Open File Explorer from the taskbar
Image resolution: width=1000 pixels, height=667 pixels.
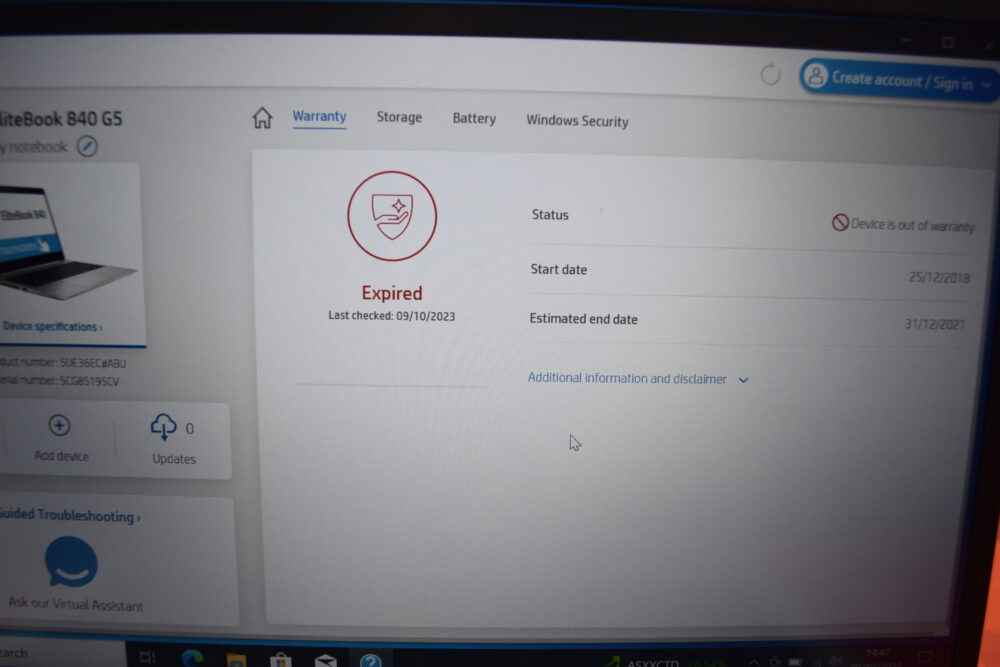(x=237, y=659)
